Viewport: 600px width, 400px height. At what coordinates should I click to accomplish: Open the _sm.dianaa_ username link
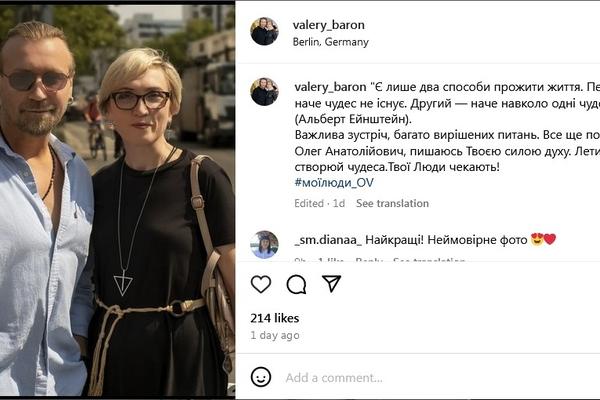(x=328, y=240)
